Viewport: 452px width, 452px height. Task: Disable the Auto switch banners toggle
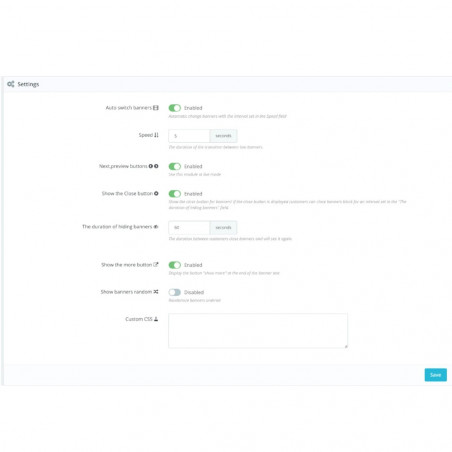coord(175,108)
